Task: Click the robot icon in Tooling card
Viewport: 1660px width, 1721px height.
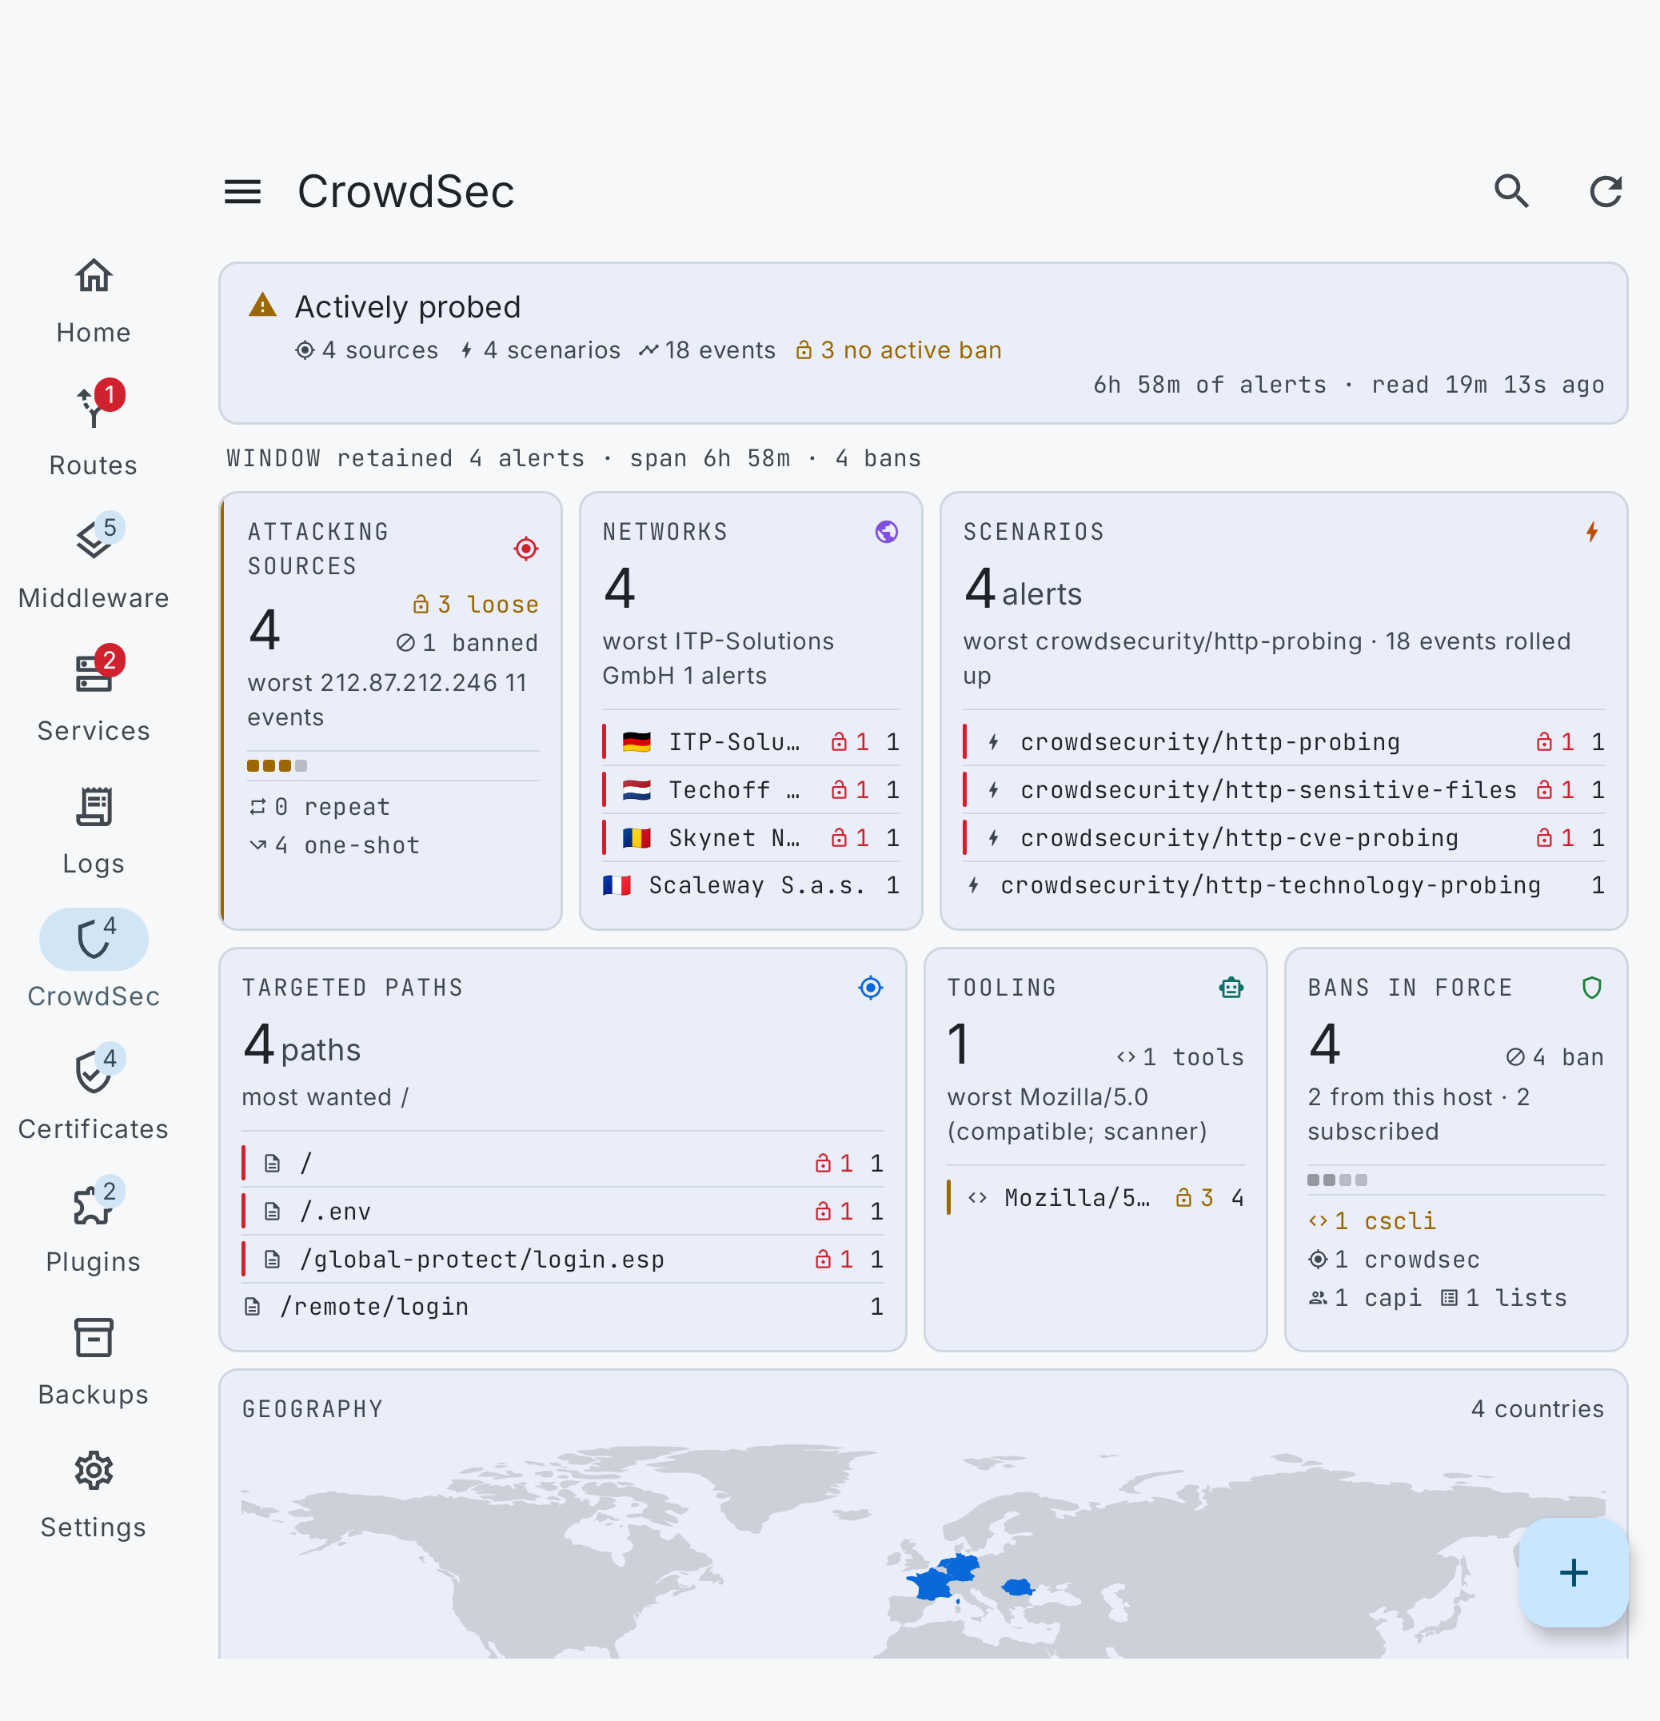Action: click(1231, 988)
